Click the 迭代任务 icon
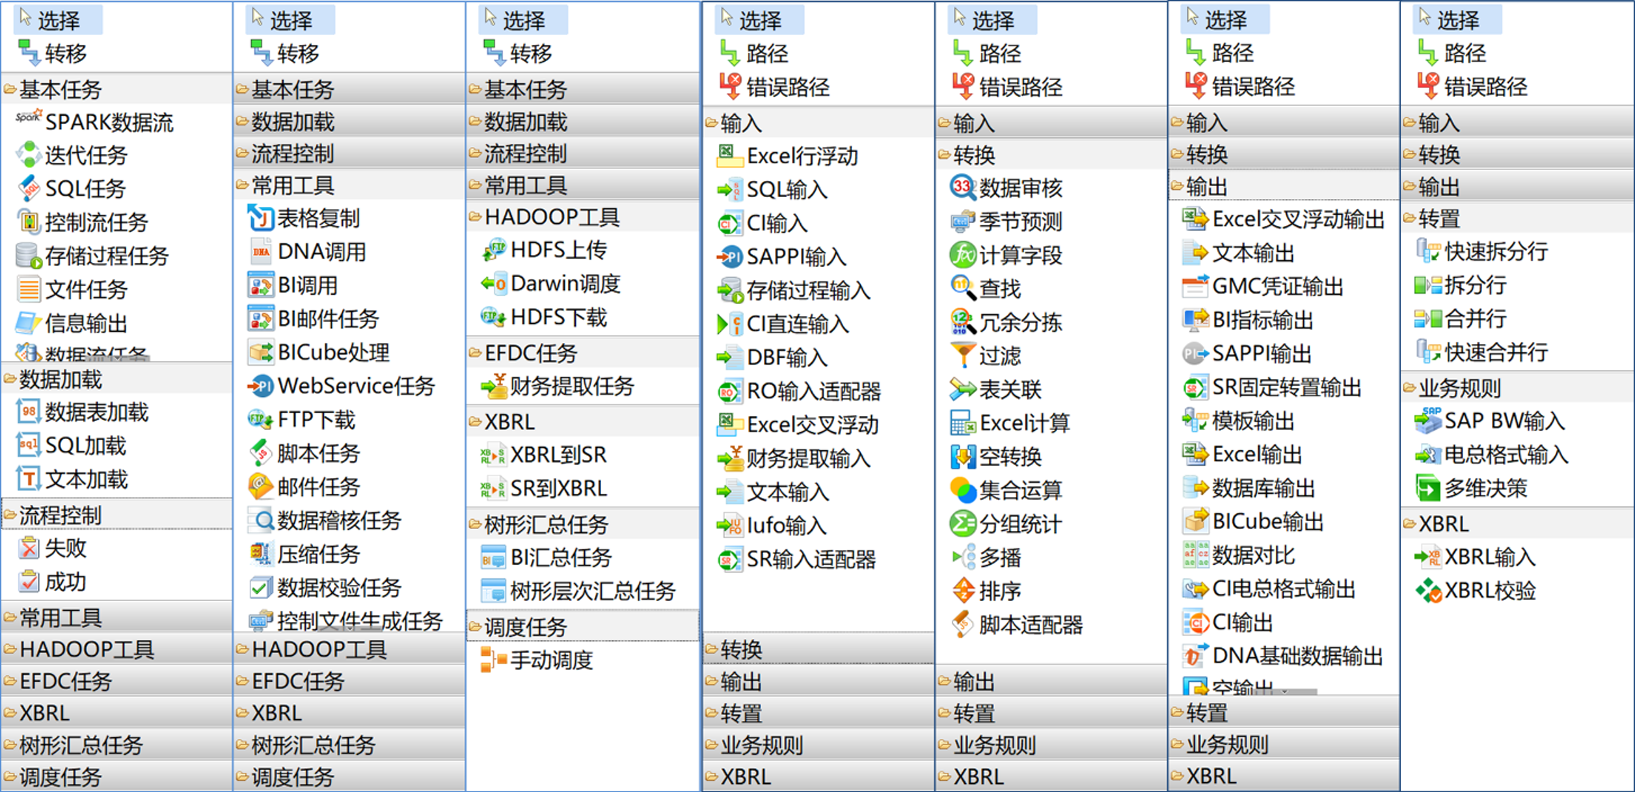1635x792 pixels. [x=29, y=155]
